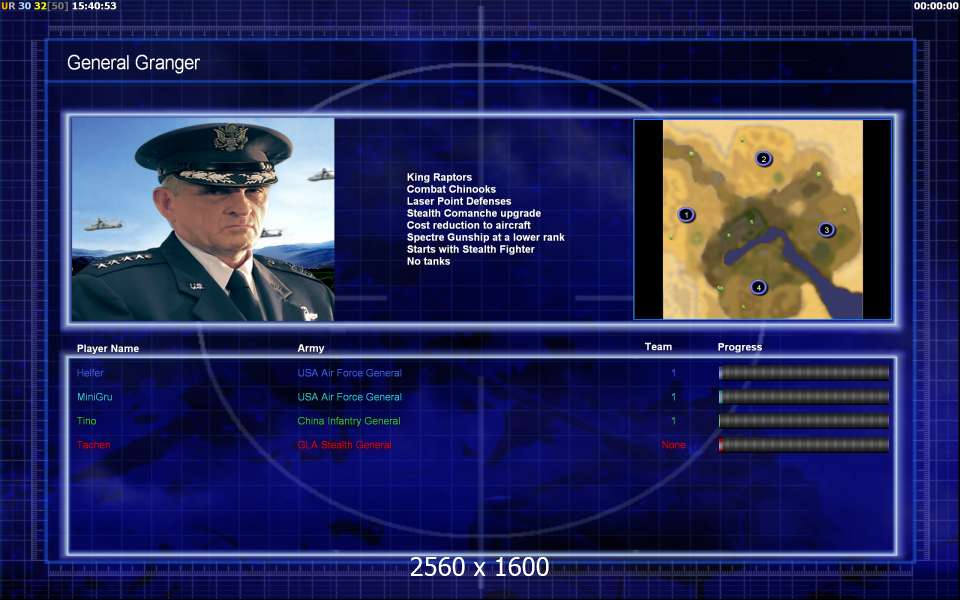Viewport: 960px width, 600px height.
Task: Click start position marker 4 on the map
Action: (x=759, y=287)
